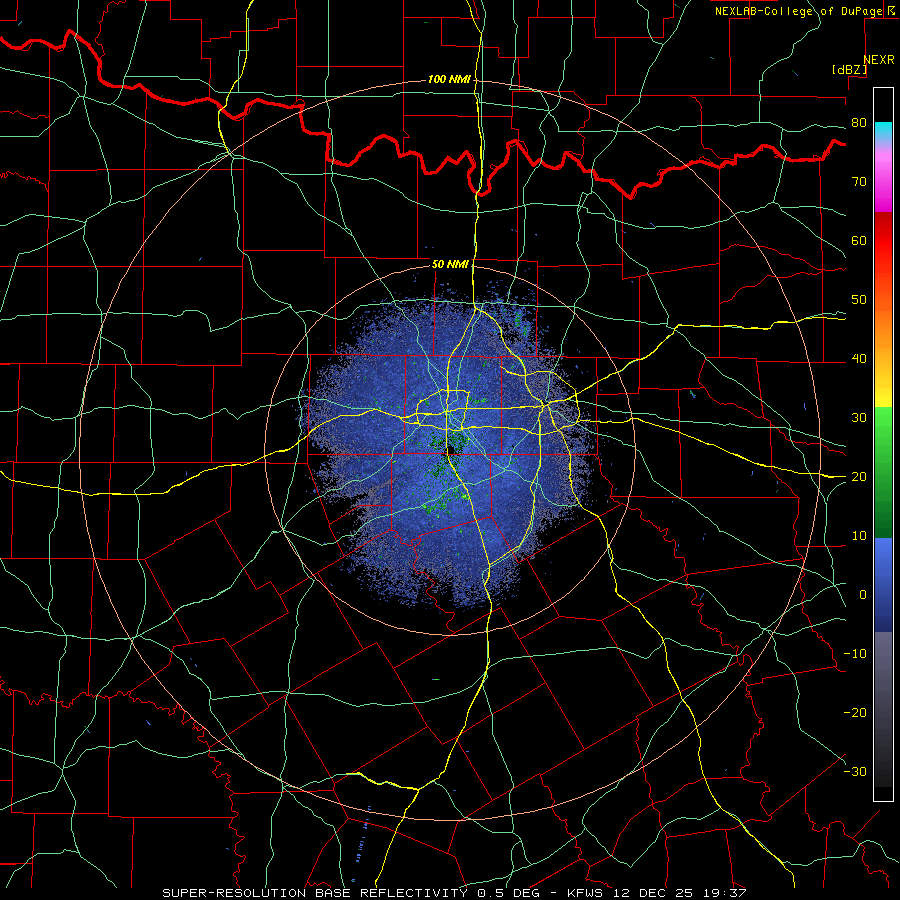Pick the blue band of the color bar
Viewport: 900px width, 900px height.
tap(883, 584)
